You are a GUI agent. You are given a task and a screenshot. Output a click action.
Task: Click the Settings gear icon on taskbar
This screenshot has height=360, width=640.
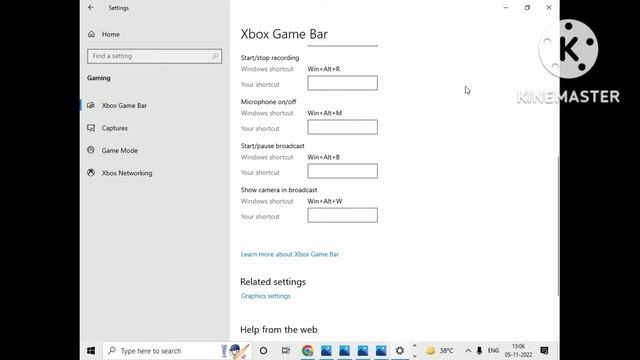tap(400, 351)
